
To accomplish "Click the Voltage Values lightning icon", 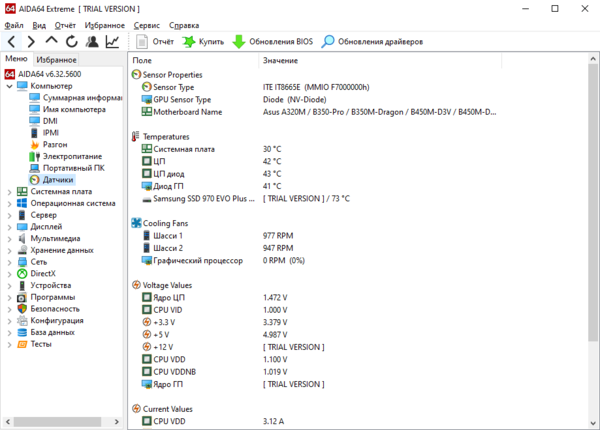I will point(136,285).
